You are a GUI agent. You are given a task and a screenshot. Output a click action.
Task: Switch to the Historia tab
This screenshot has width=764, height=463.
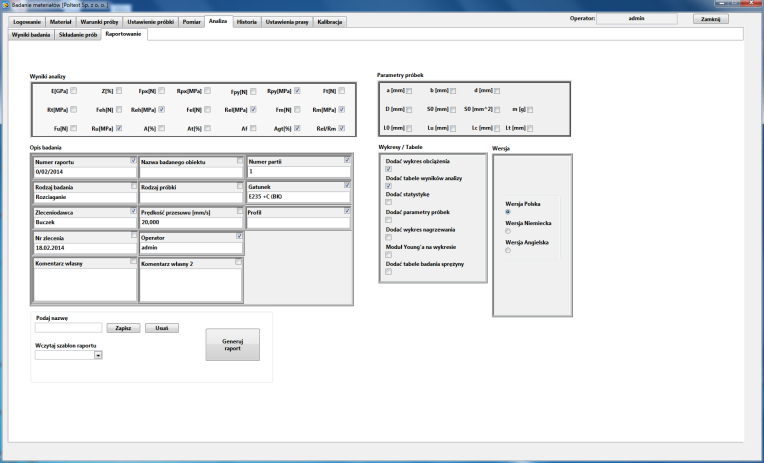247,22
